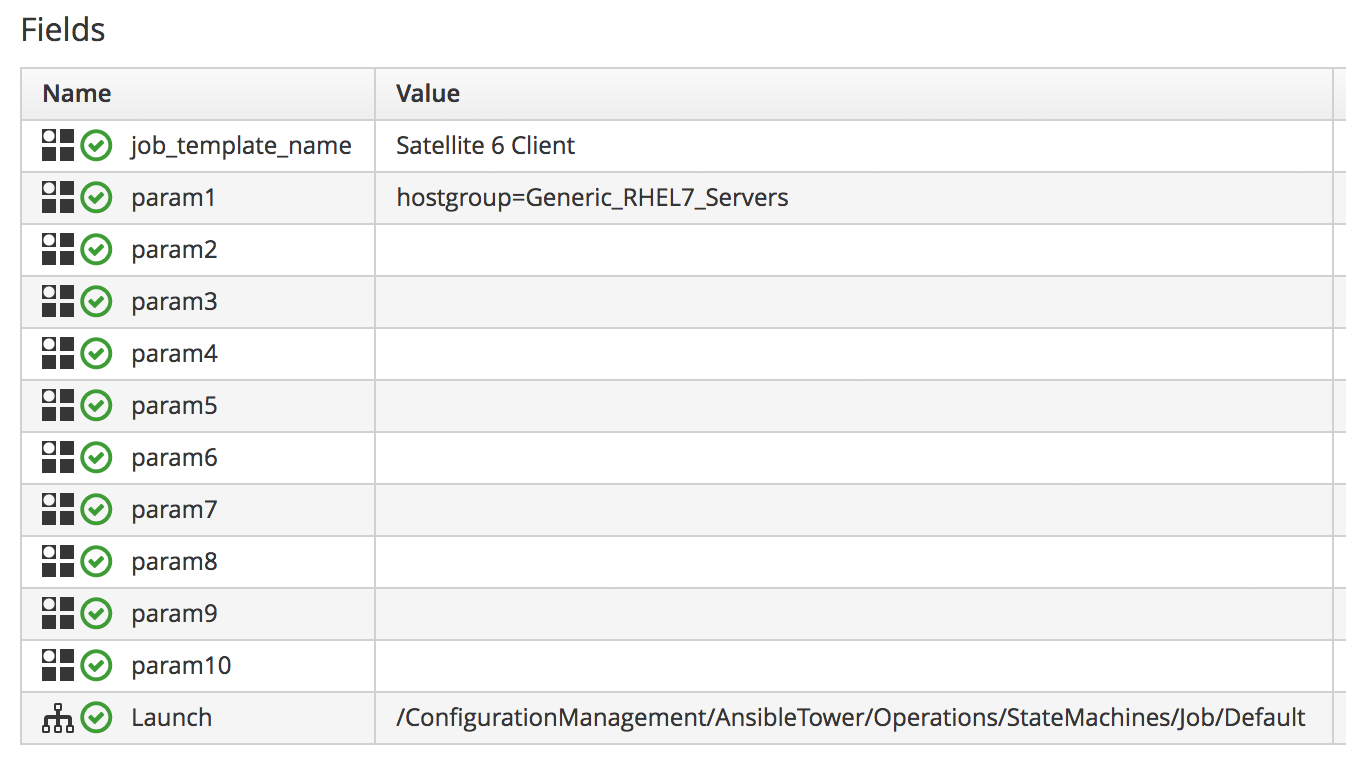Select the param6 field name
Image resolution: width=1346 pixels, height=758 pixels.
pyautogui.click(x=174, y=458)
